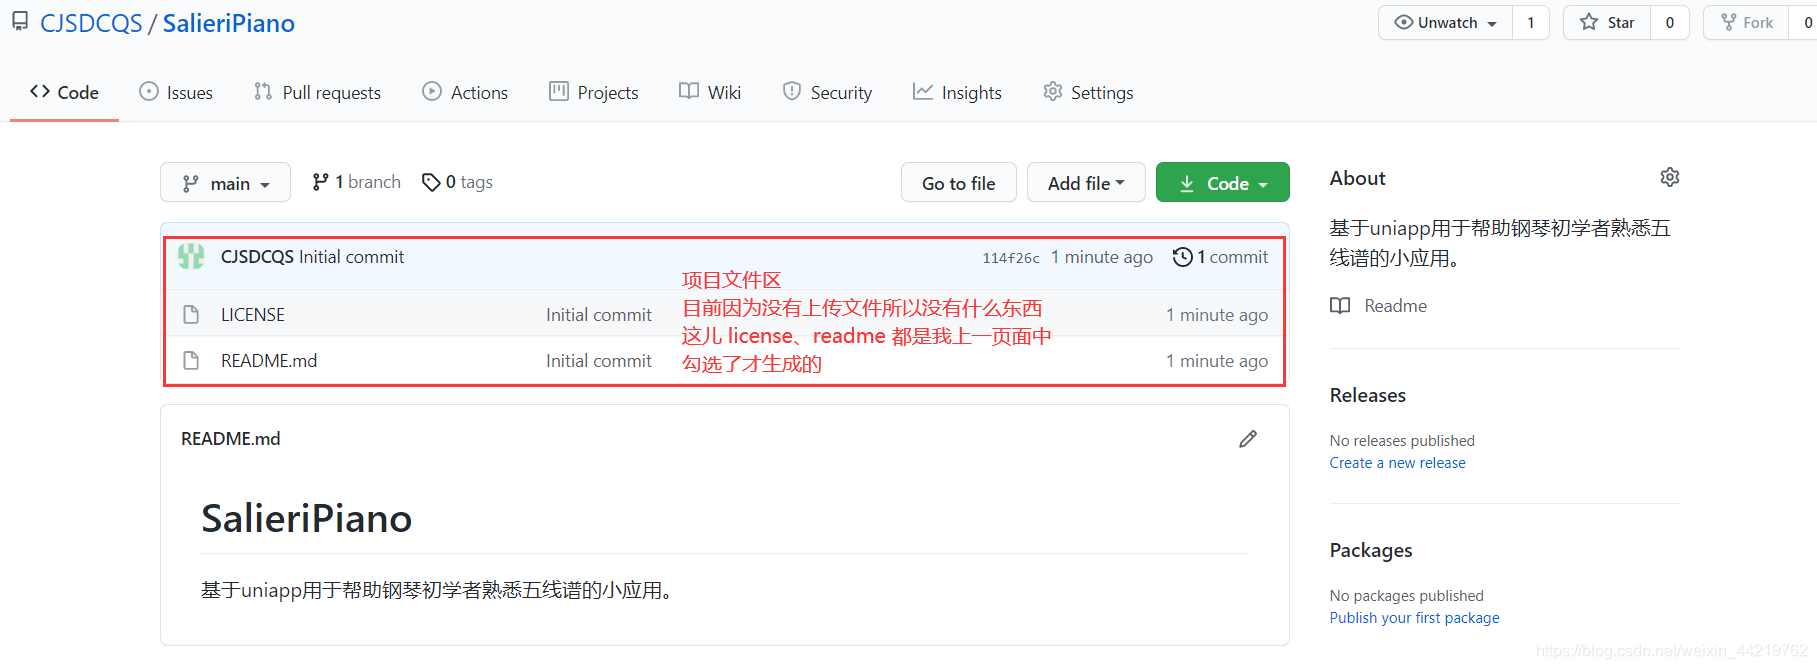The width and height of the screenshot is (1817, 669).
Task: Open Initial commit link in LICENSE row
Action: pyautogui.click(x=598, y=315)
